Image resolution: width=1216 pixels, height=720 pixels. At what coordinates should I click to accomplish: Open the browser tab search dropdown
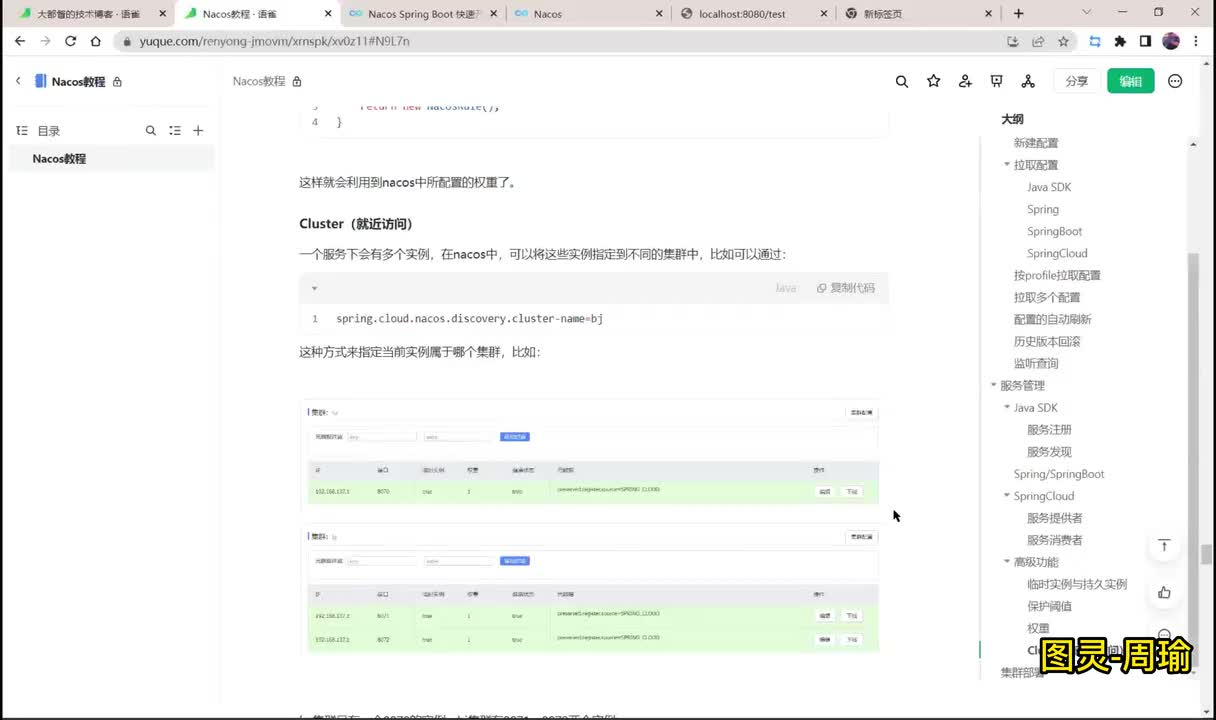(1087, 13)
